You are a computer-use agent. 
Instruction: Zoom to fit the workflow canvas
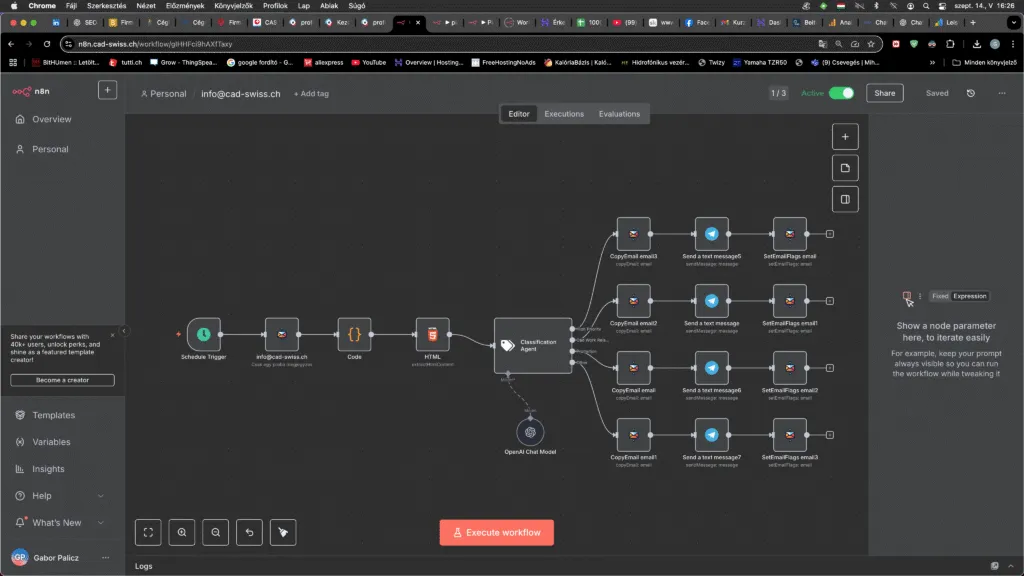pos(148,532)
